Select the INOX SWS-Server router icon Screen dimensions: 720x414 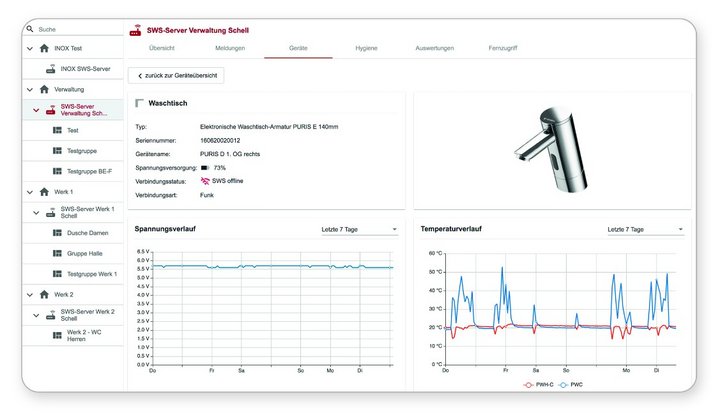[50, 69]
